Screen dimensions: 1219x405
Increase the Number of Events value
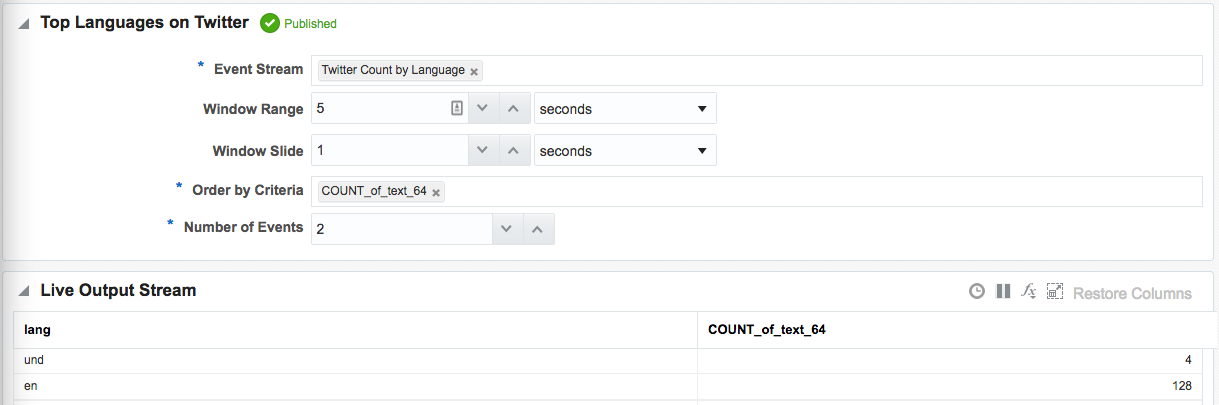pos(537,229)
